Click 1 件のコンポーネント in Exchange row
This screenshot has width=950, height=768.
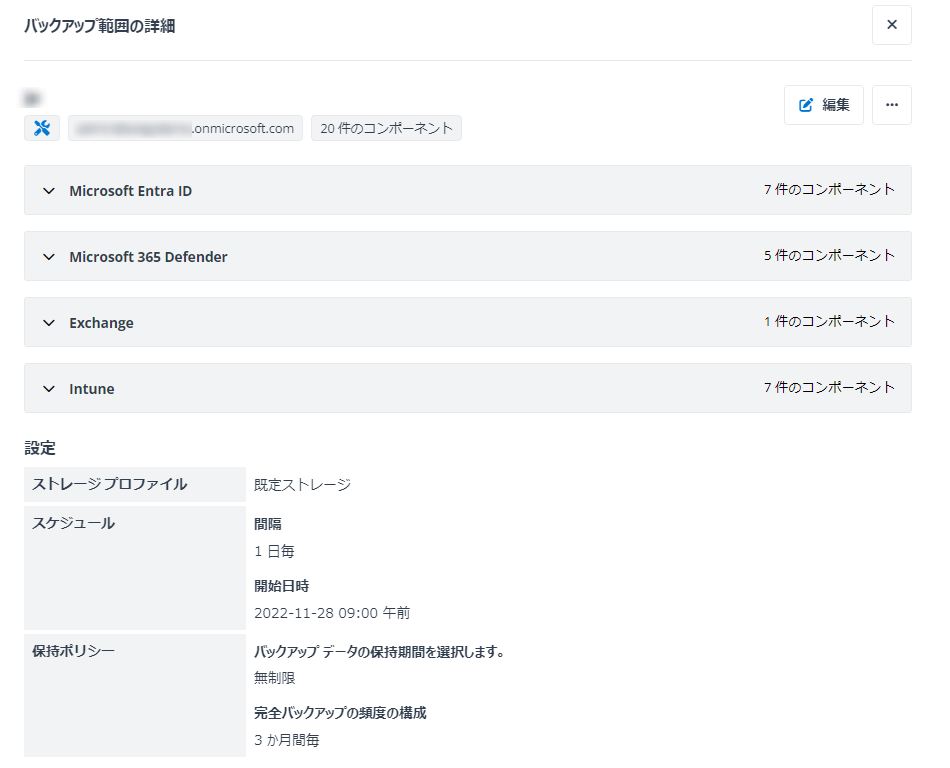pyautogui.click(x=829, y=322)
